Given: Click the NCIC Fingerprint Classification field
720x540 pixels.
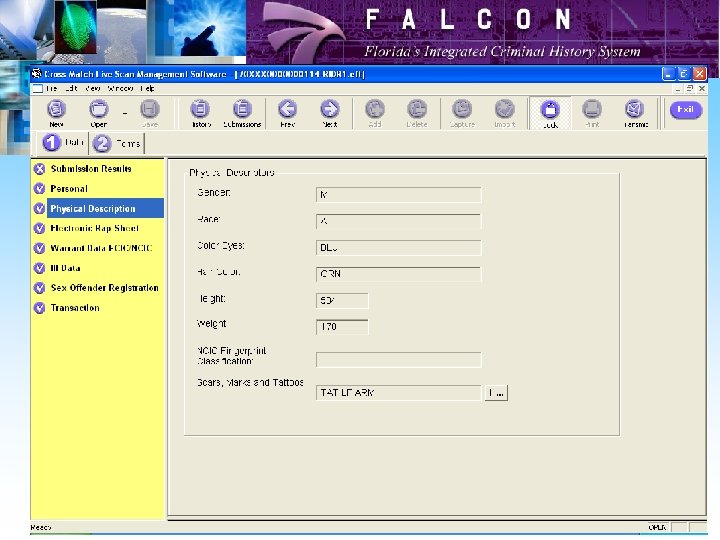Looking at the screenshot, I should tap(399, 360).
